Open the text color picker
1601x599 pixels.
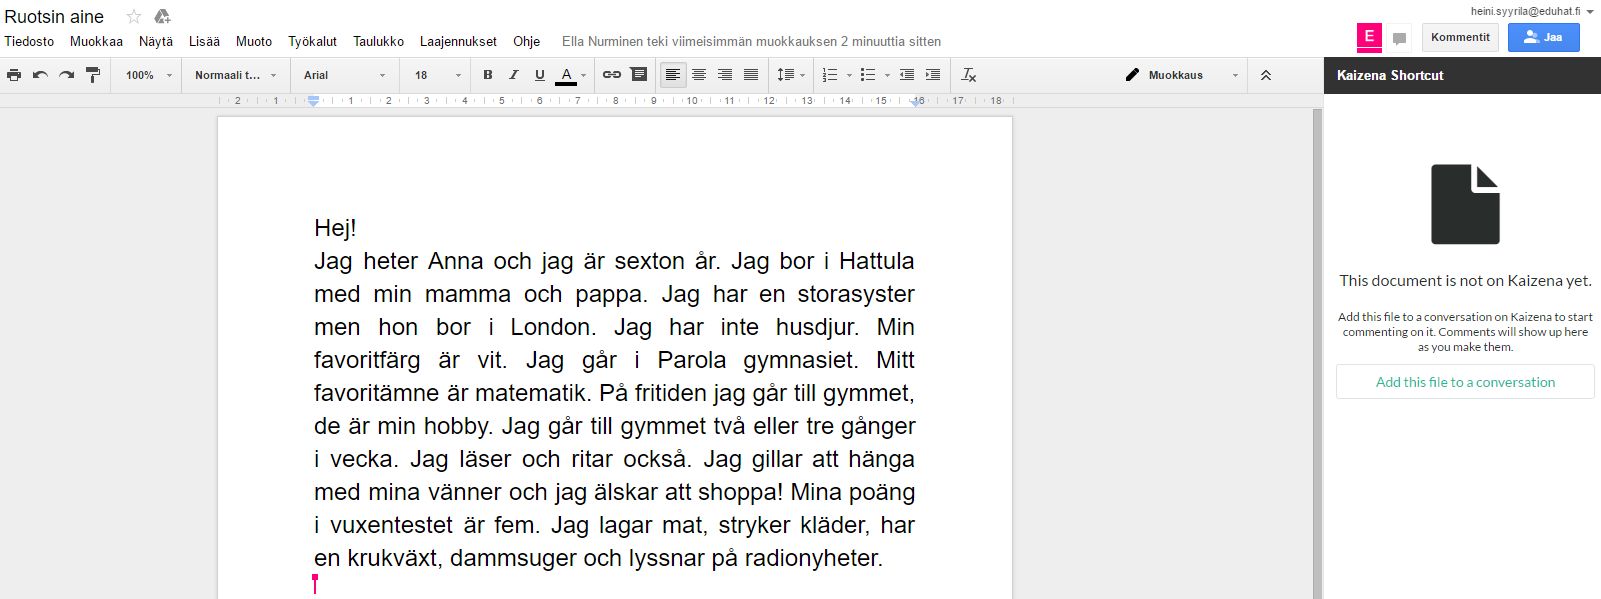coord(567,75)
